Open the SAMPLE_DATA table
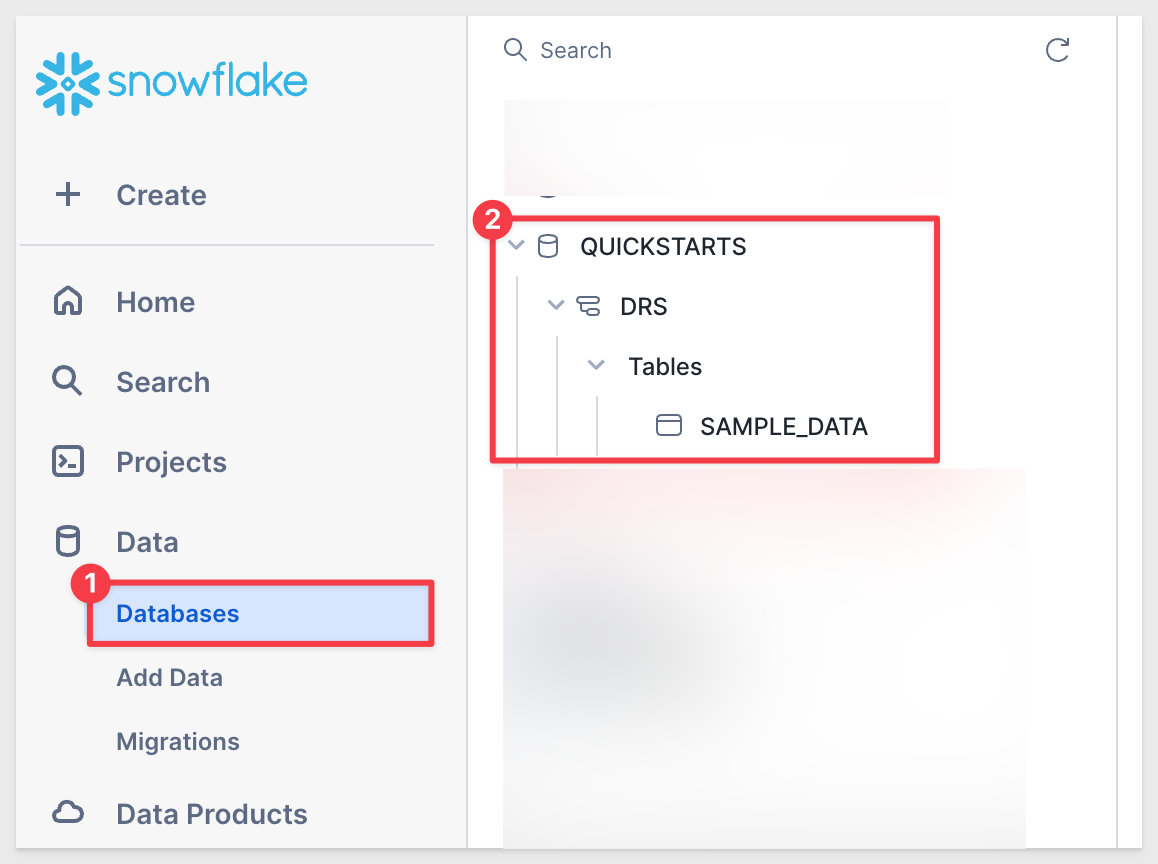This screenshot has width=1158, height=864. [x=784, y=426]
